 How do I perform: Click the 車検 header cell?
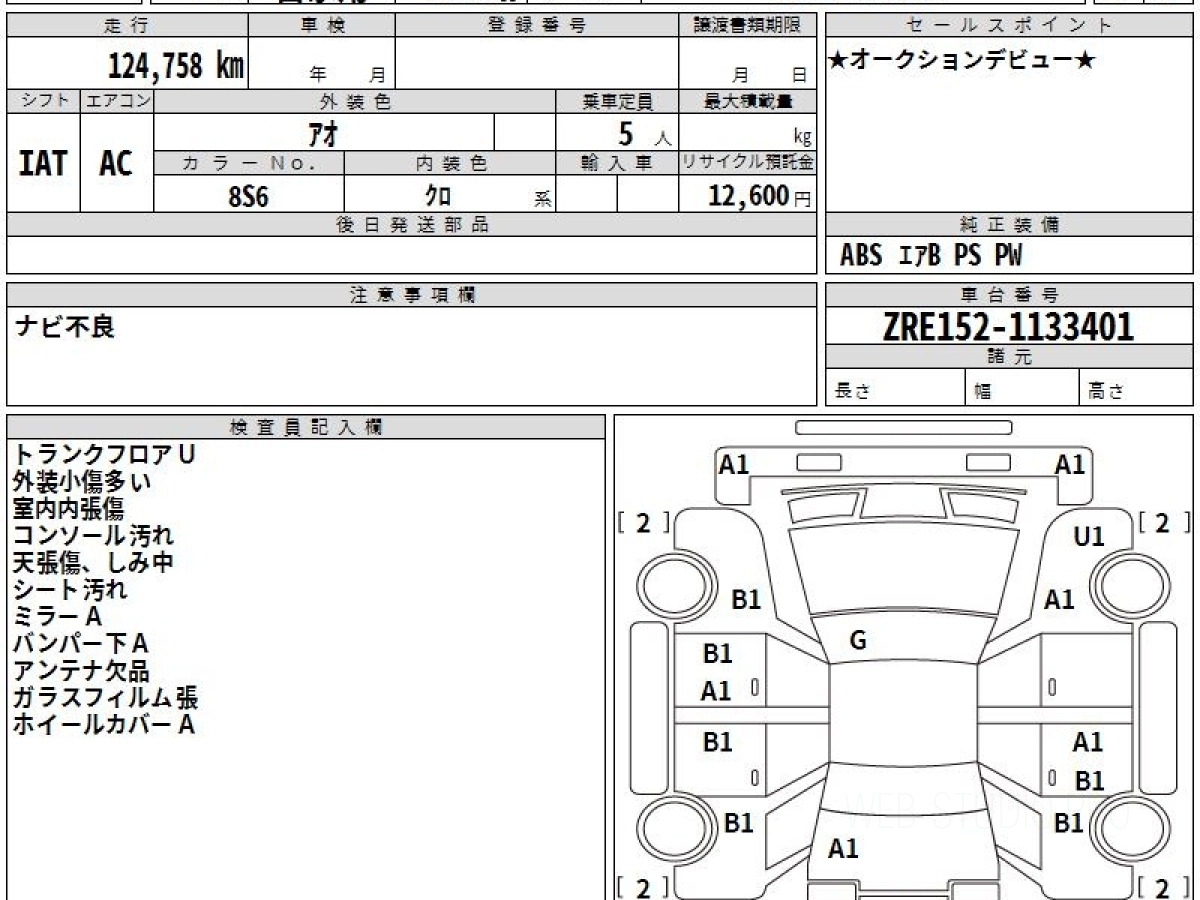322,26
